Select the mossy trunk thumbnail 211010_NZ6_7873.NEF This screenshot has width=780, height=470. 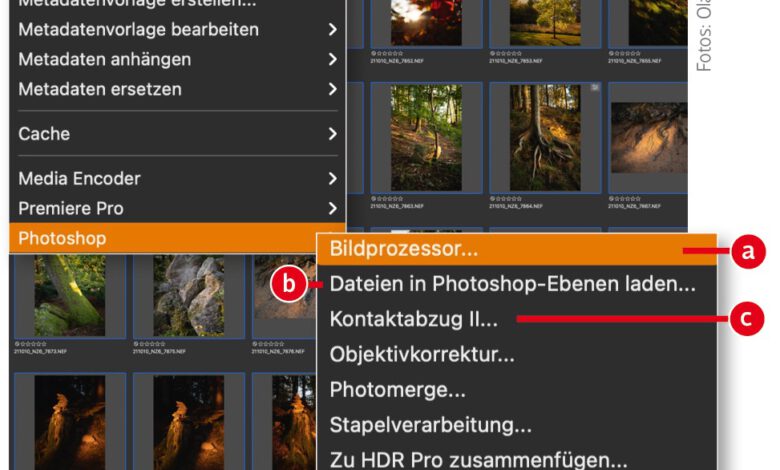pos(70,296)
